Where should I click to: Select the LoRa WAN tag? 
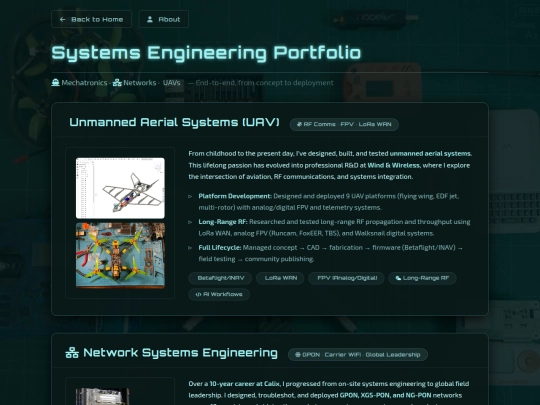[280, 278]
